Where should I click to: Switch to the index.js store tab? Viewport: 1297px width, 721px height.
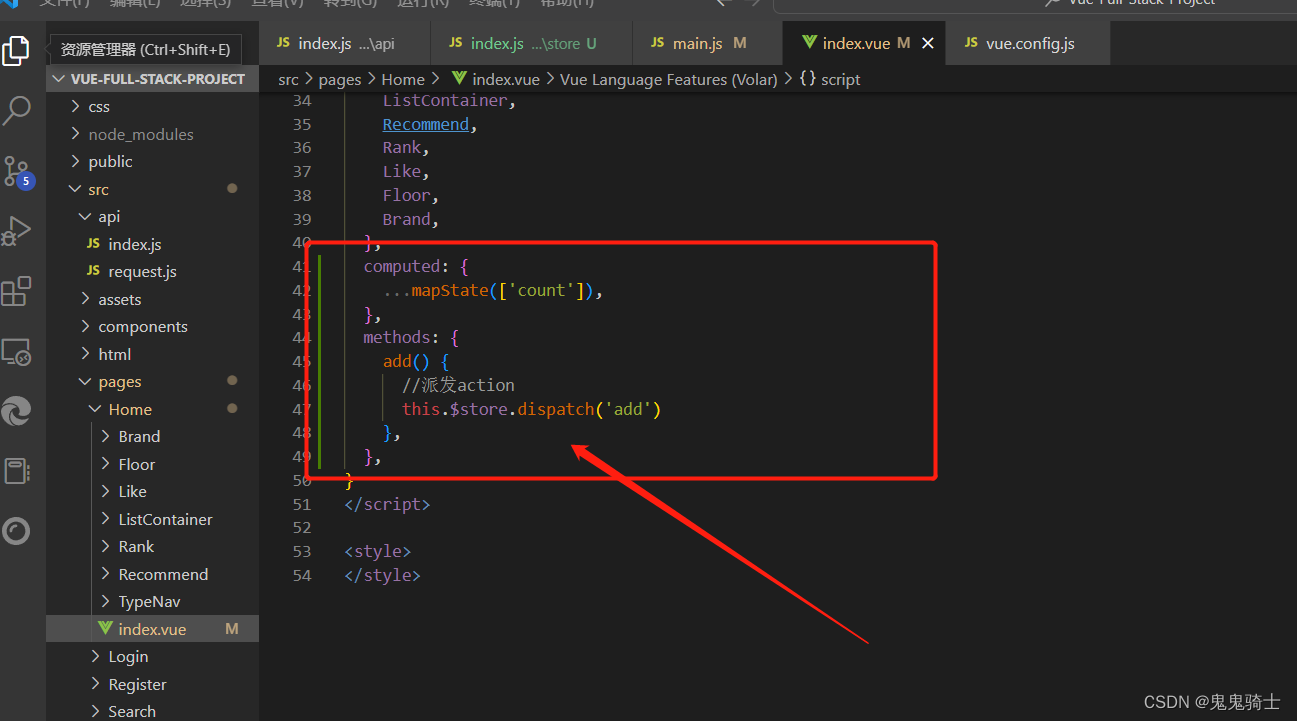tap(532, 43)
